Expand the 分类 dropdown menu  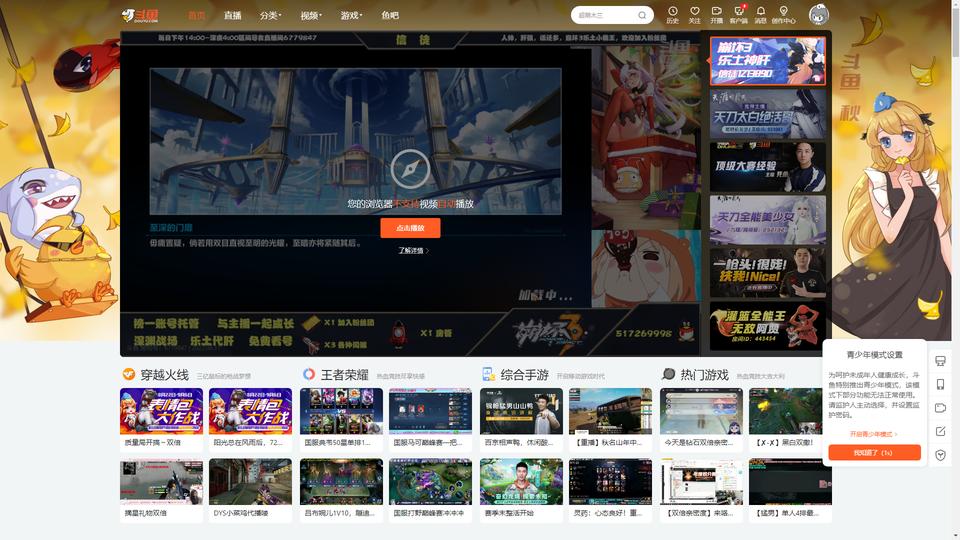point(270,15)
